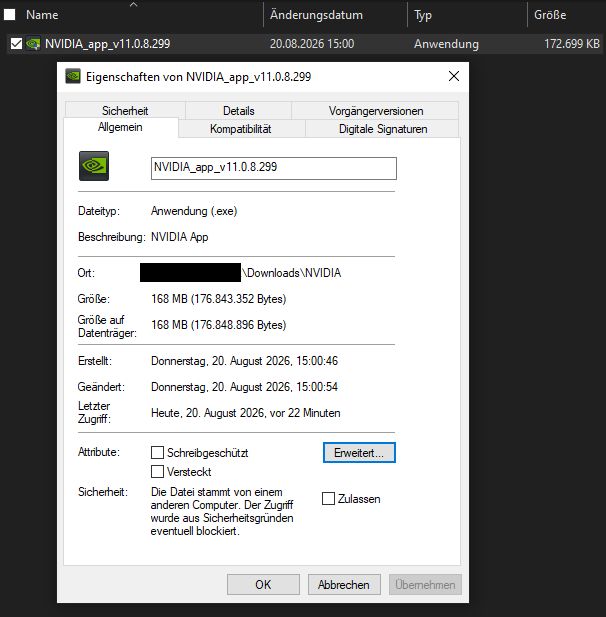This screenshot has width=606, height=617.
Task: Click the NVIDIA file icon in the Explorer list row
Action: [33, 44]
